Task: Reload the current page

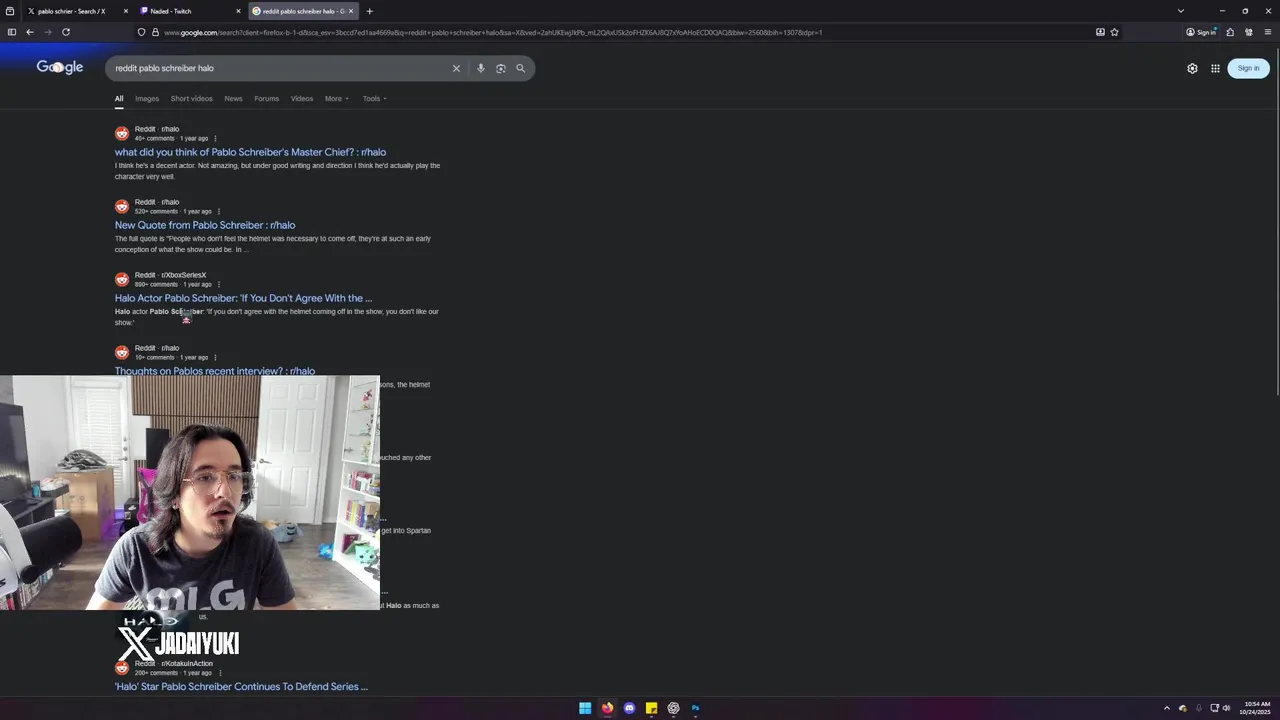Action: [x=66, y=32]
